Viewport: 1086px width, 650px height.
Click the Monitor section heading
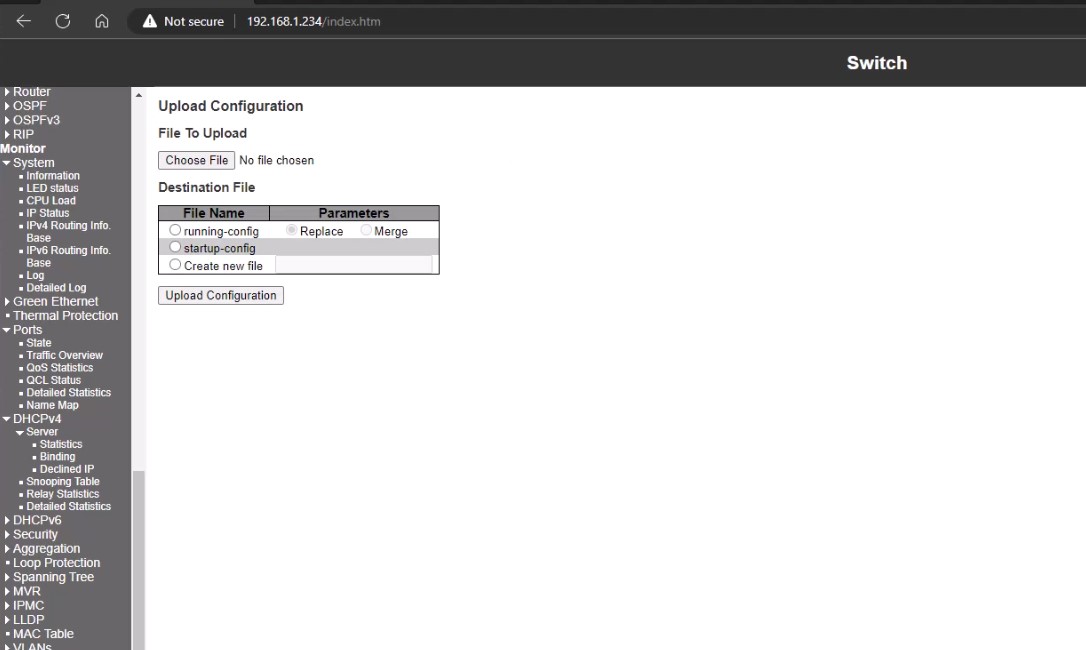pos(23,148)
